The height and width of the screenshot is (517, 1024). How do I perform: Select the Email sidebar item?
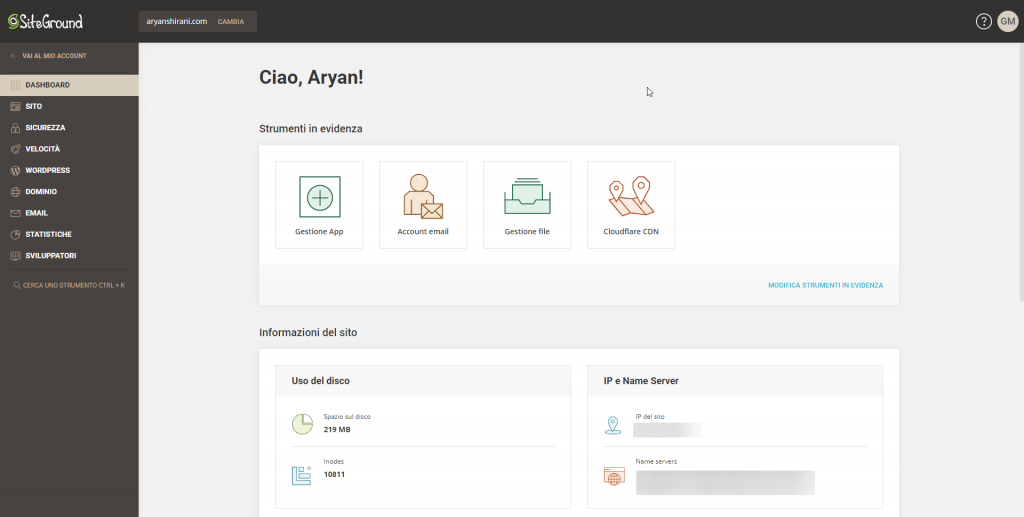(36, 213)
